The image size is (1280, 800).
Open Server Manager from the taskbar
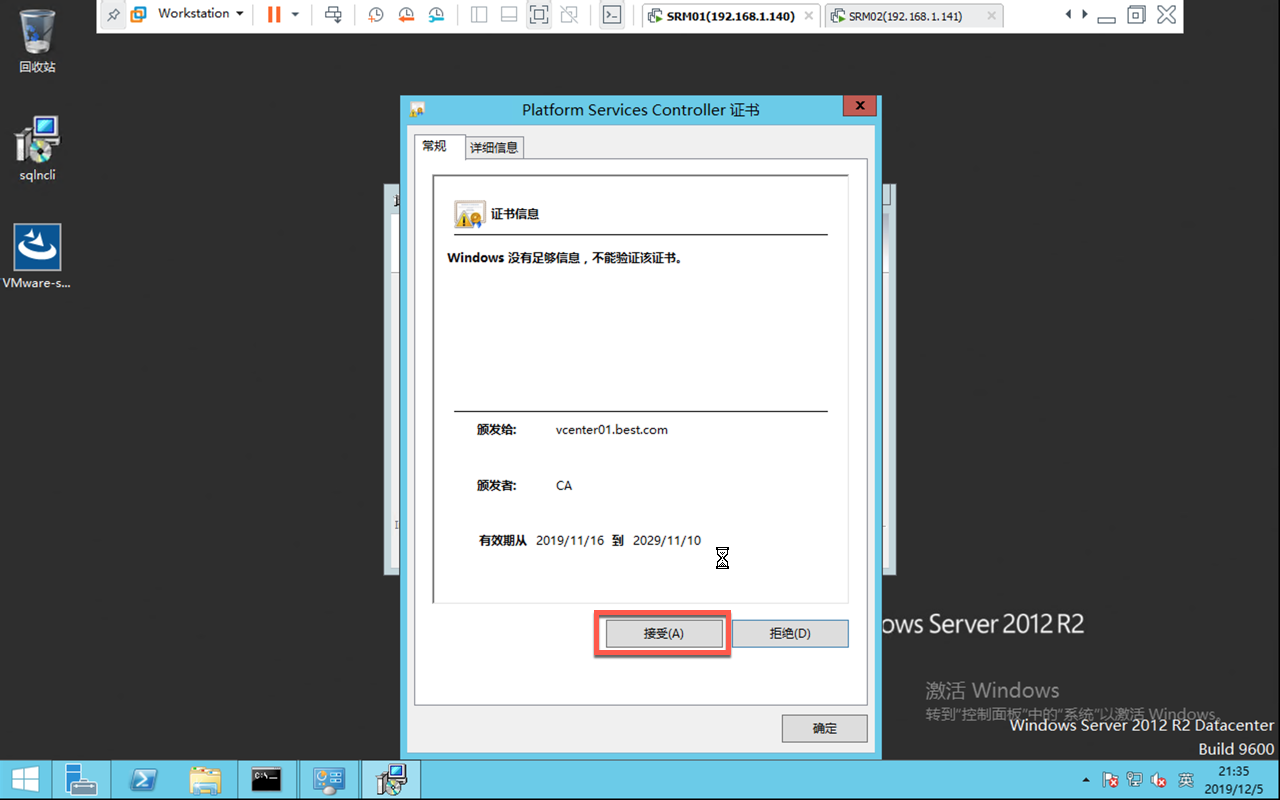tap(80, 780)
